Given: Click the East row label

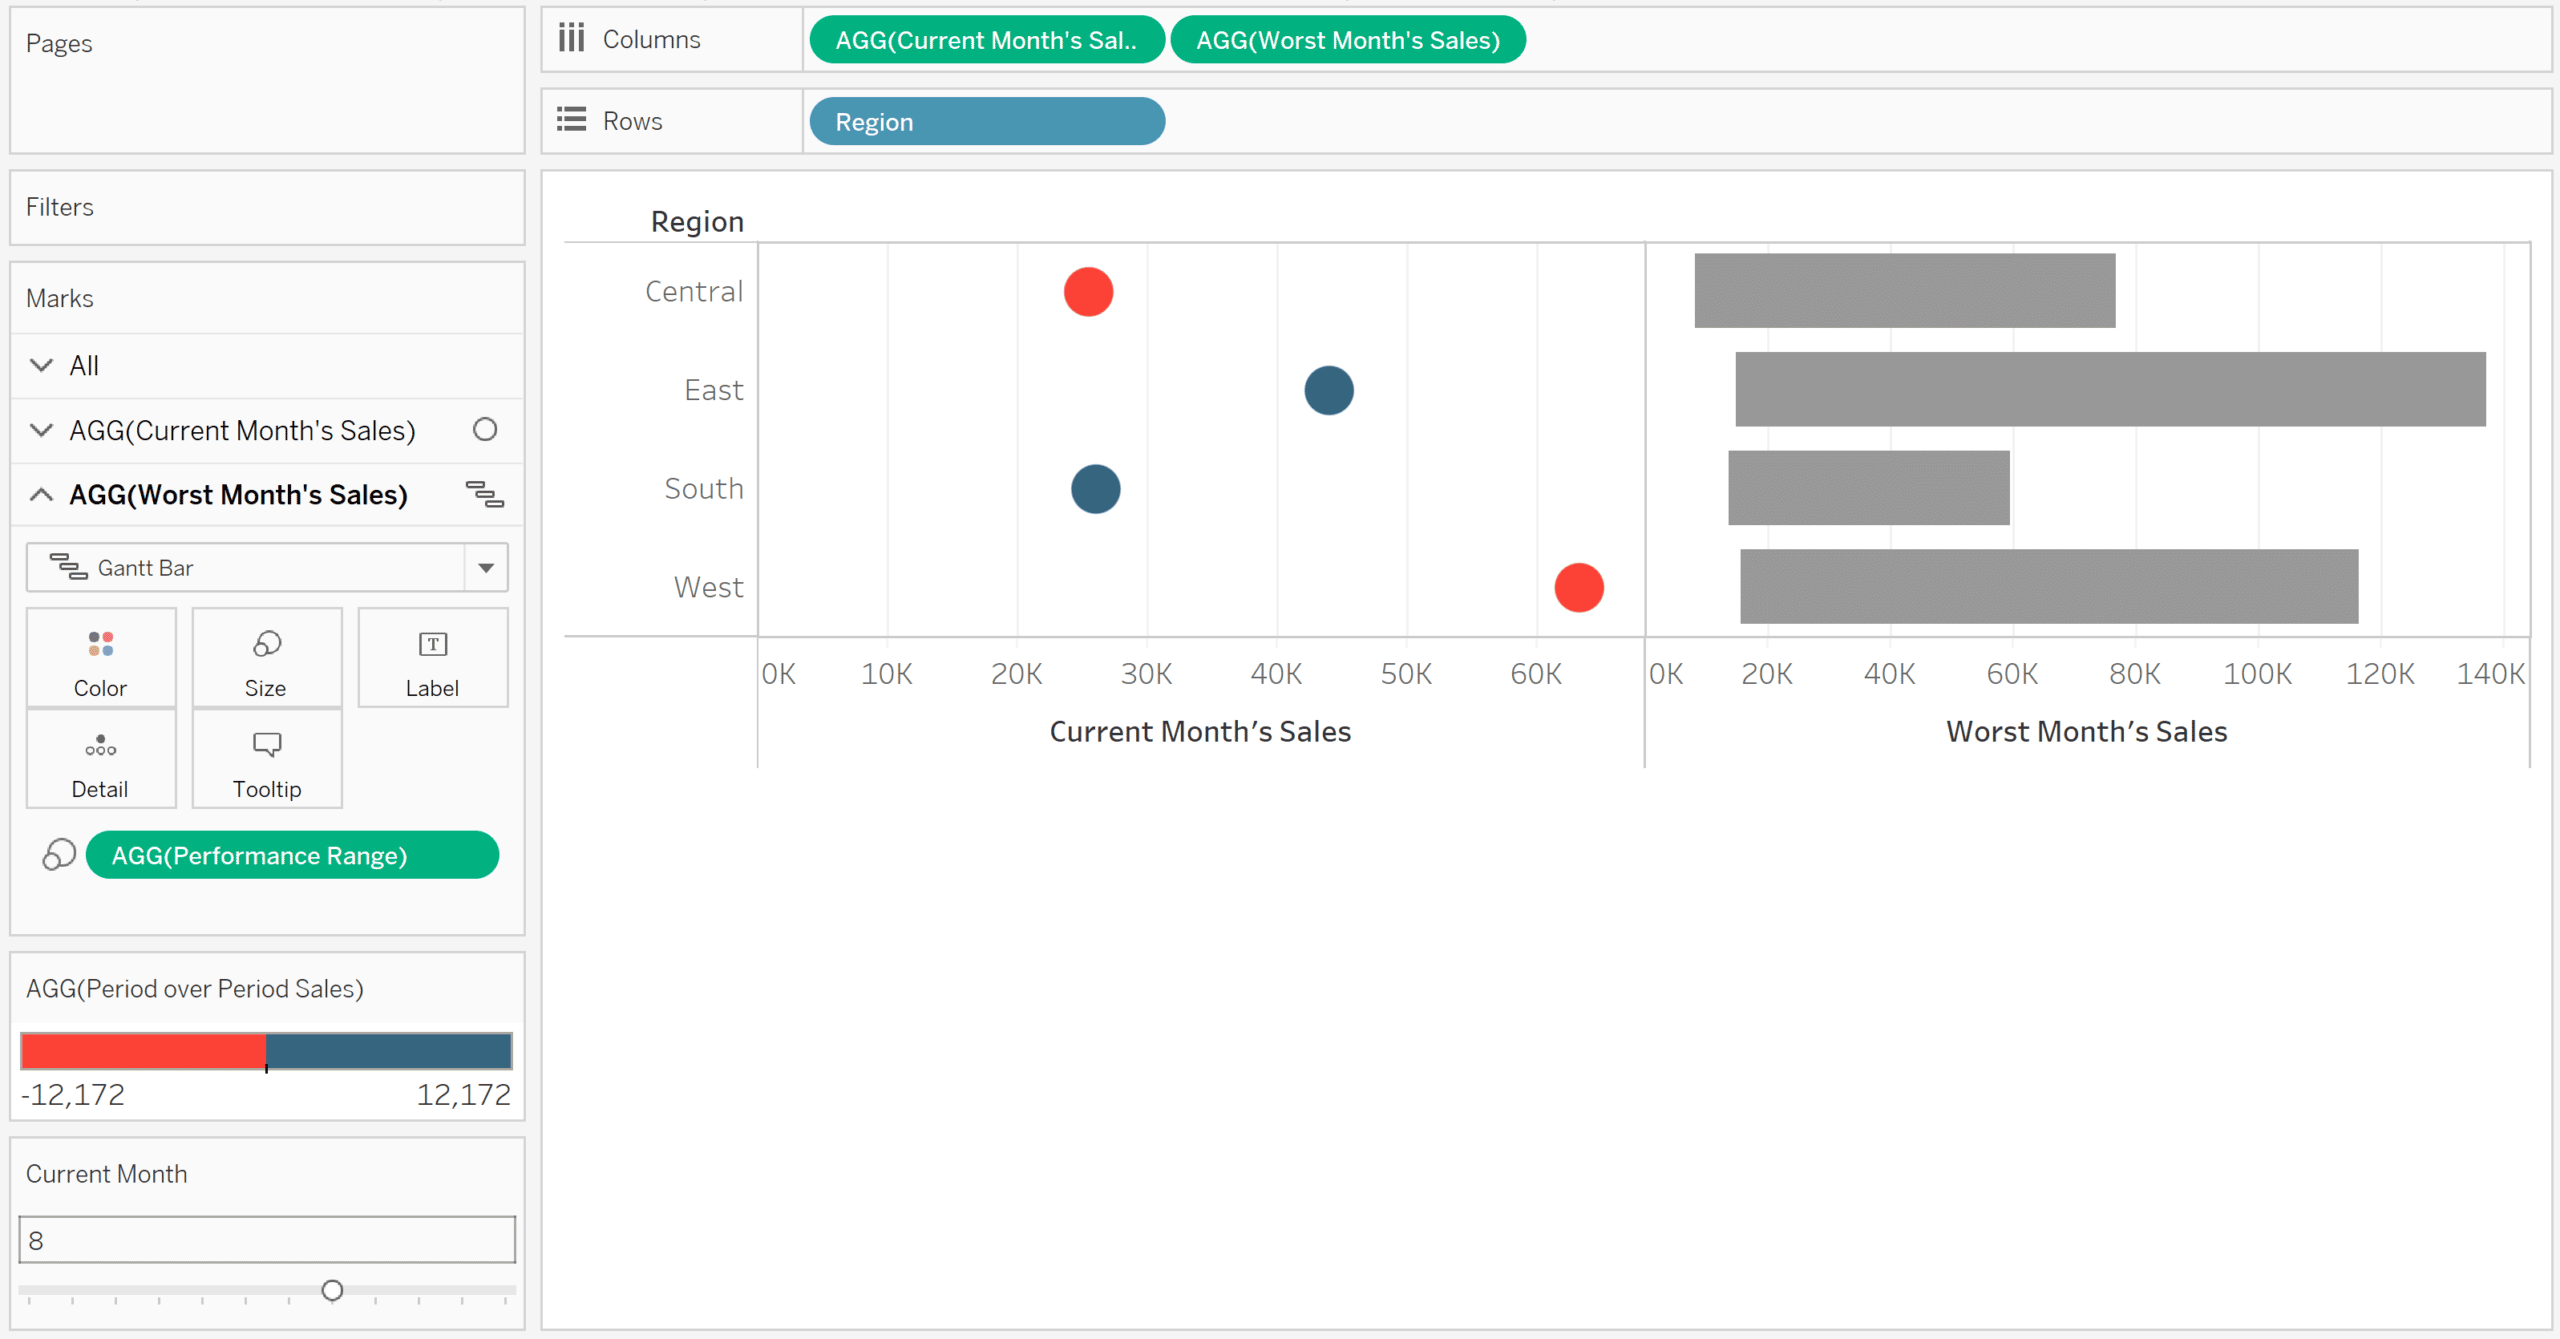Looking at the screenshot, I should click(714, 390).
